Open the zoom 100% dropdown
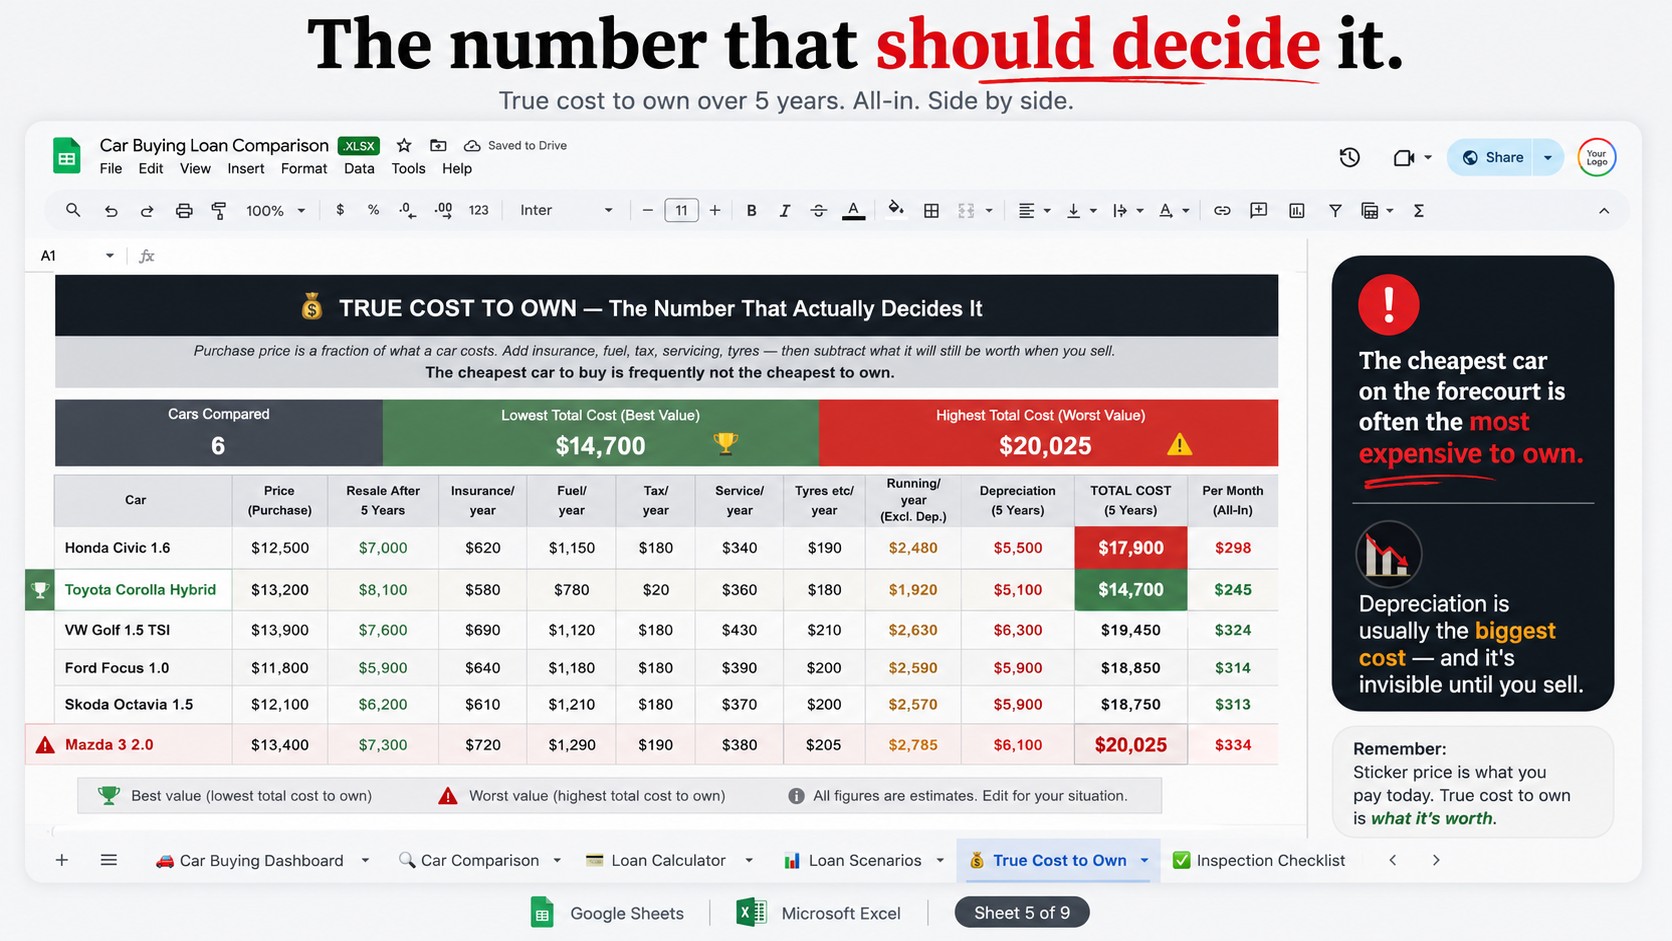1672x941 pixels. point(275,211)
